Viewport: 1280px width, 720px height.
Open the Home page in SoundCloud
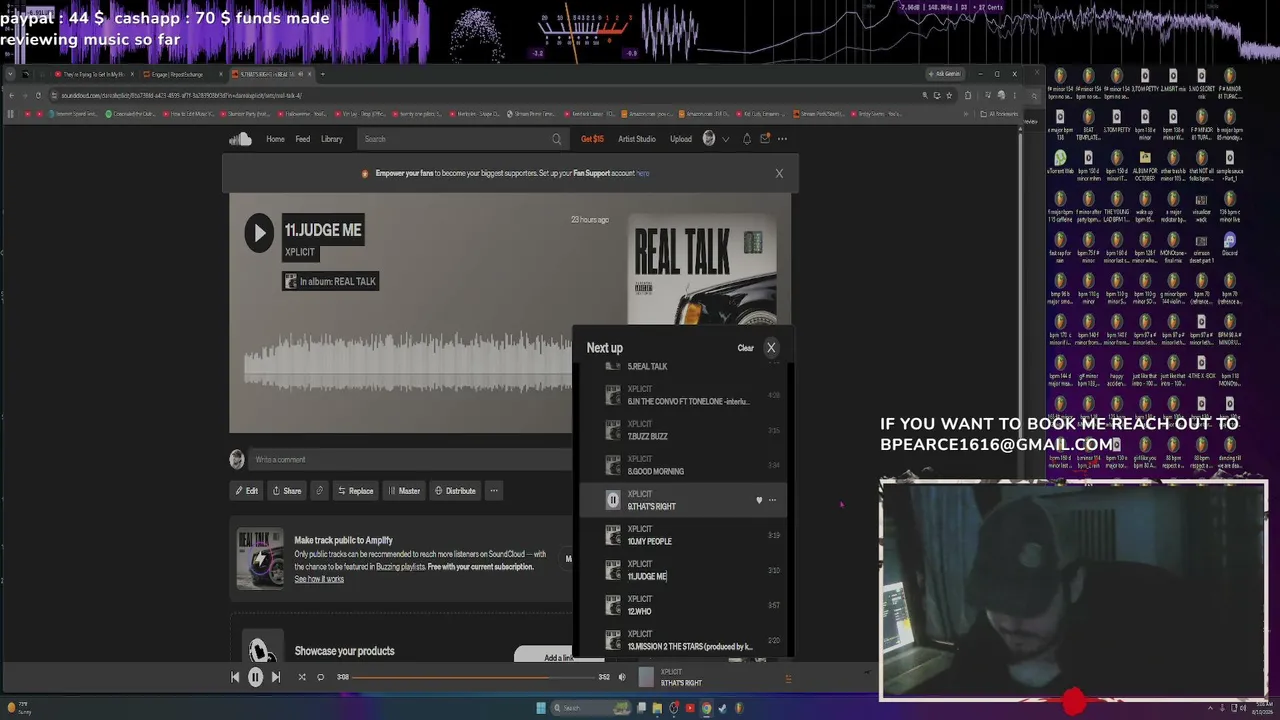click(x=275, y=139)
